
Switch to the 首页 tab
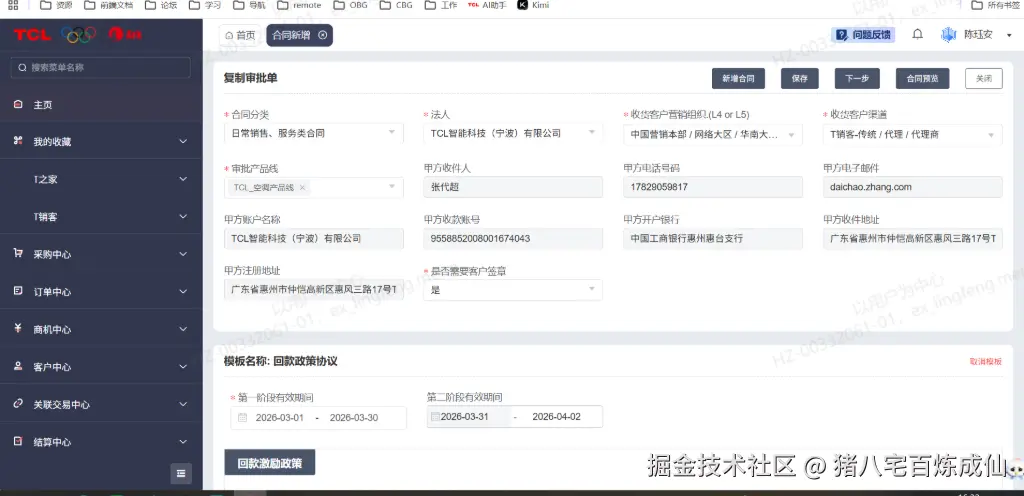coord(240,35)
